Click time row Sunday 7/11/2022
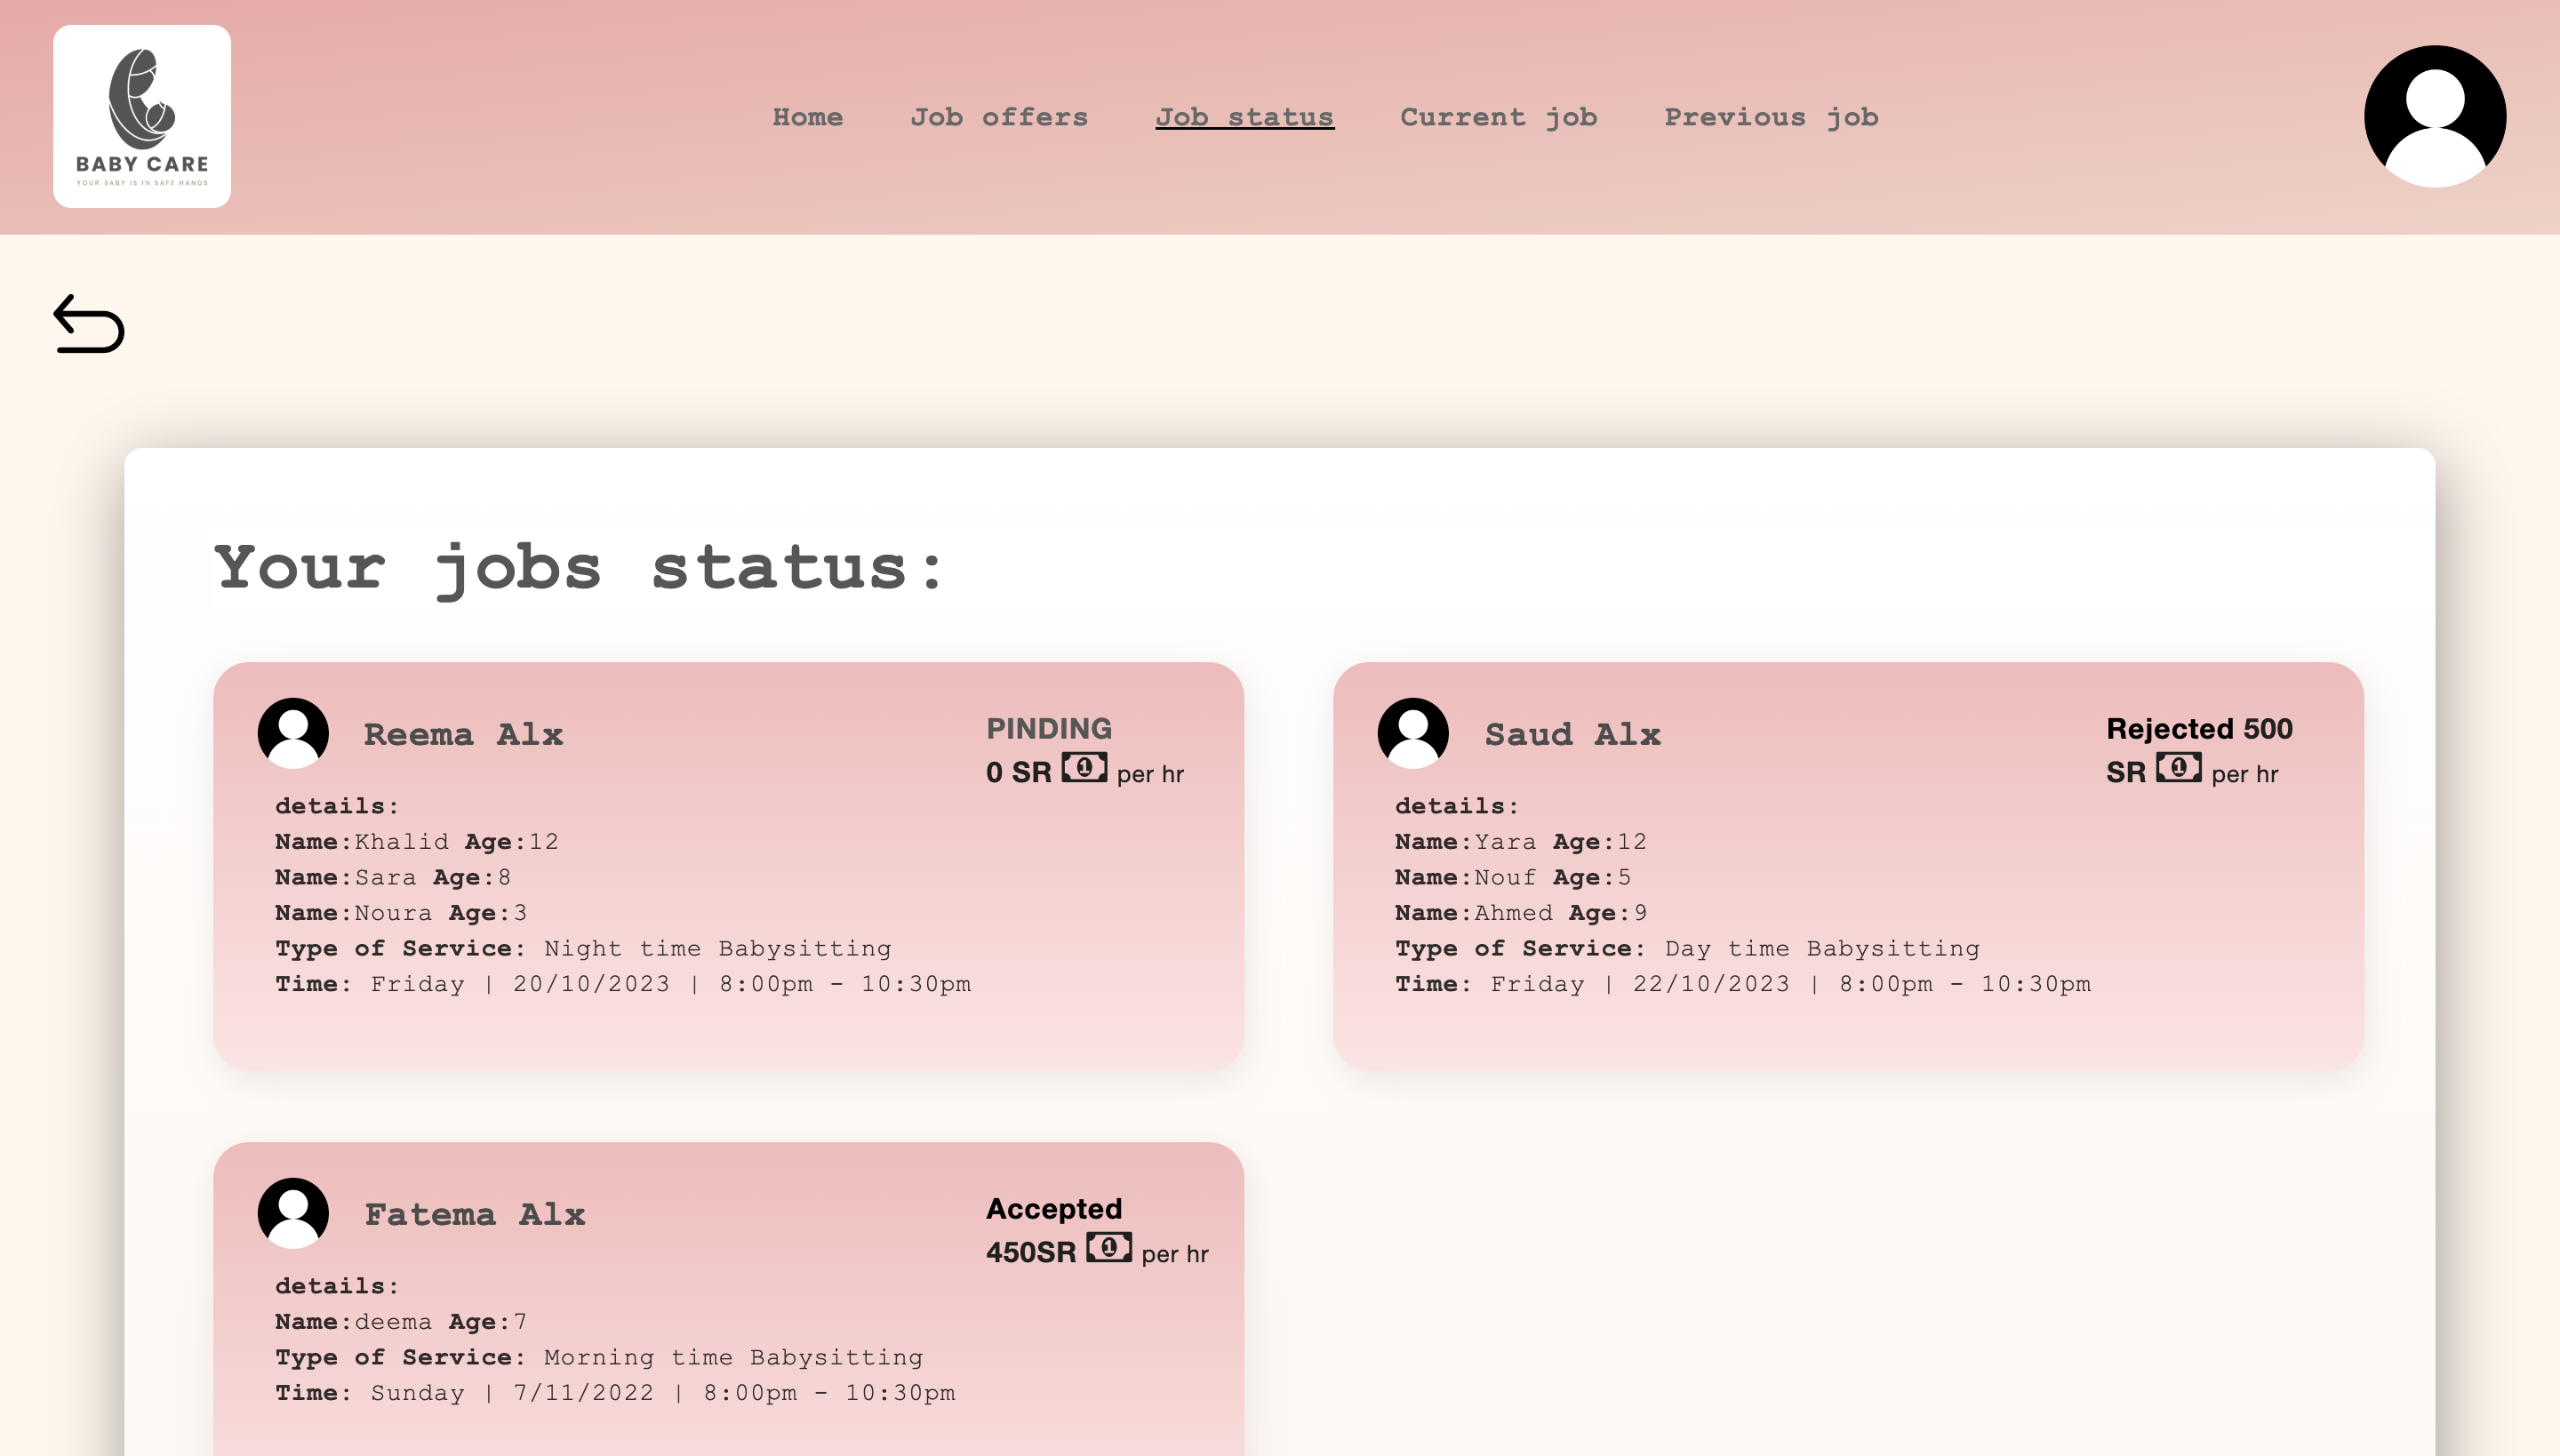The width and height of the screenshot is (2560, 1456). click(615, 1393)
